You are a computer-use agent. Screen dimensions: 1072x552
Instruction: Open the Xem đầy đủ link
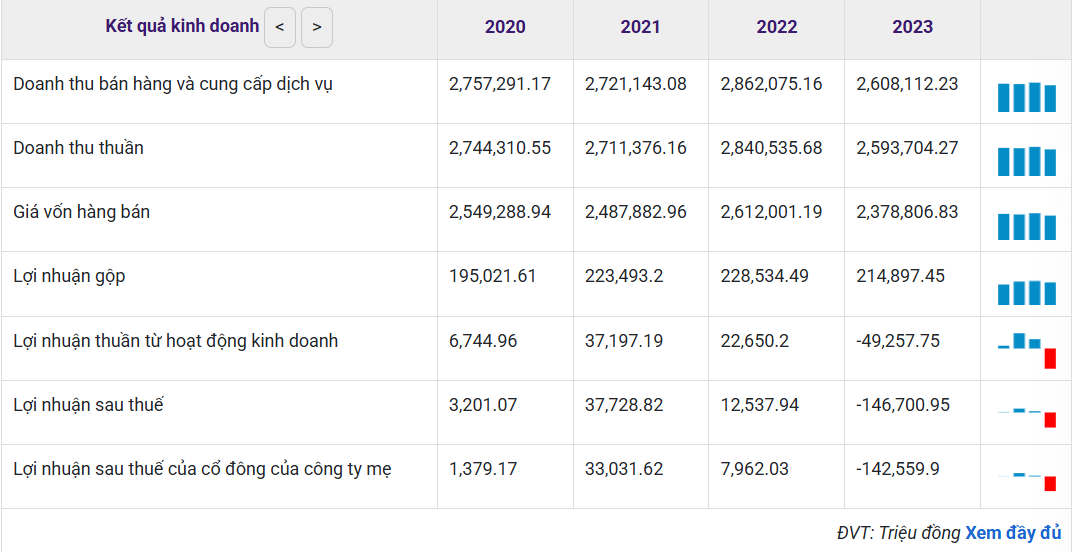(x=1013, y=533)
